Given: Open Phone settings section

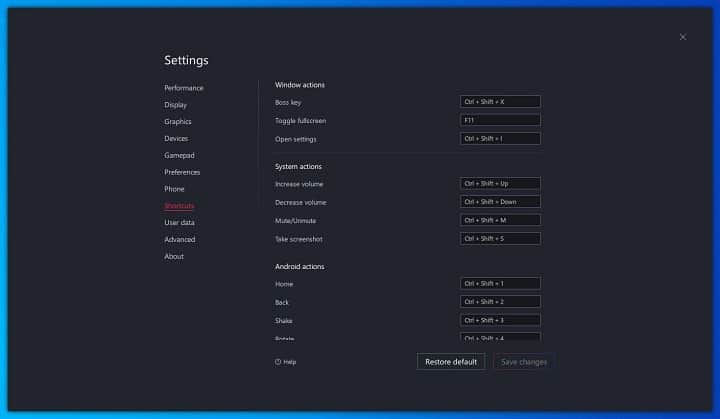Looking at the screenshot, I should click(174, 189).
